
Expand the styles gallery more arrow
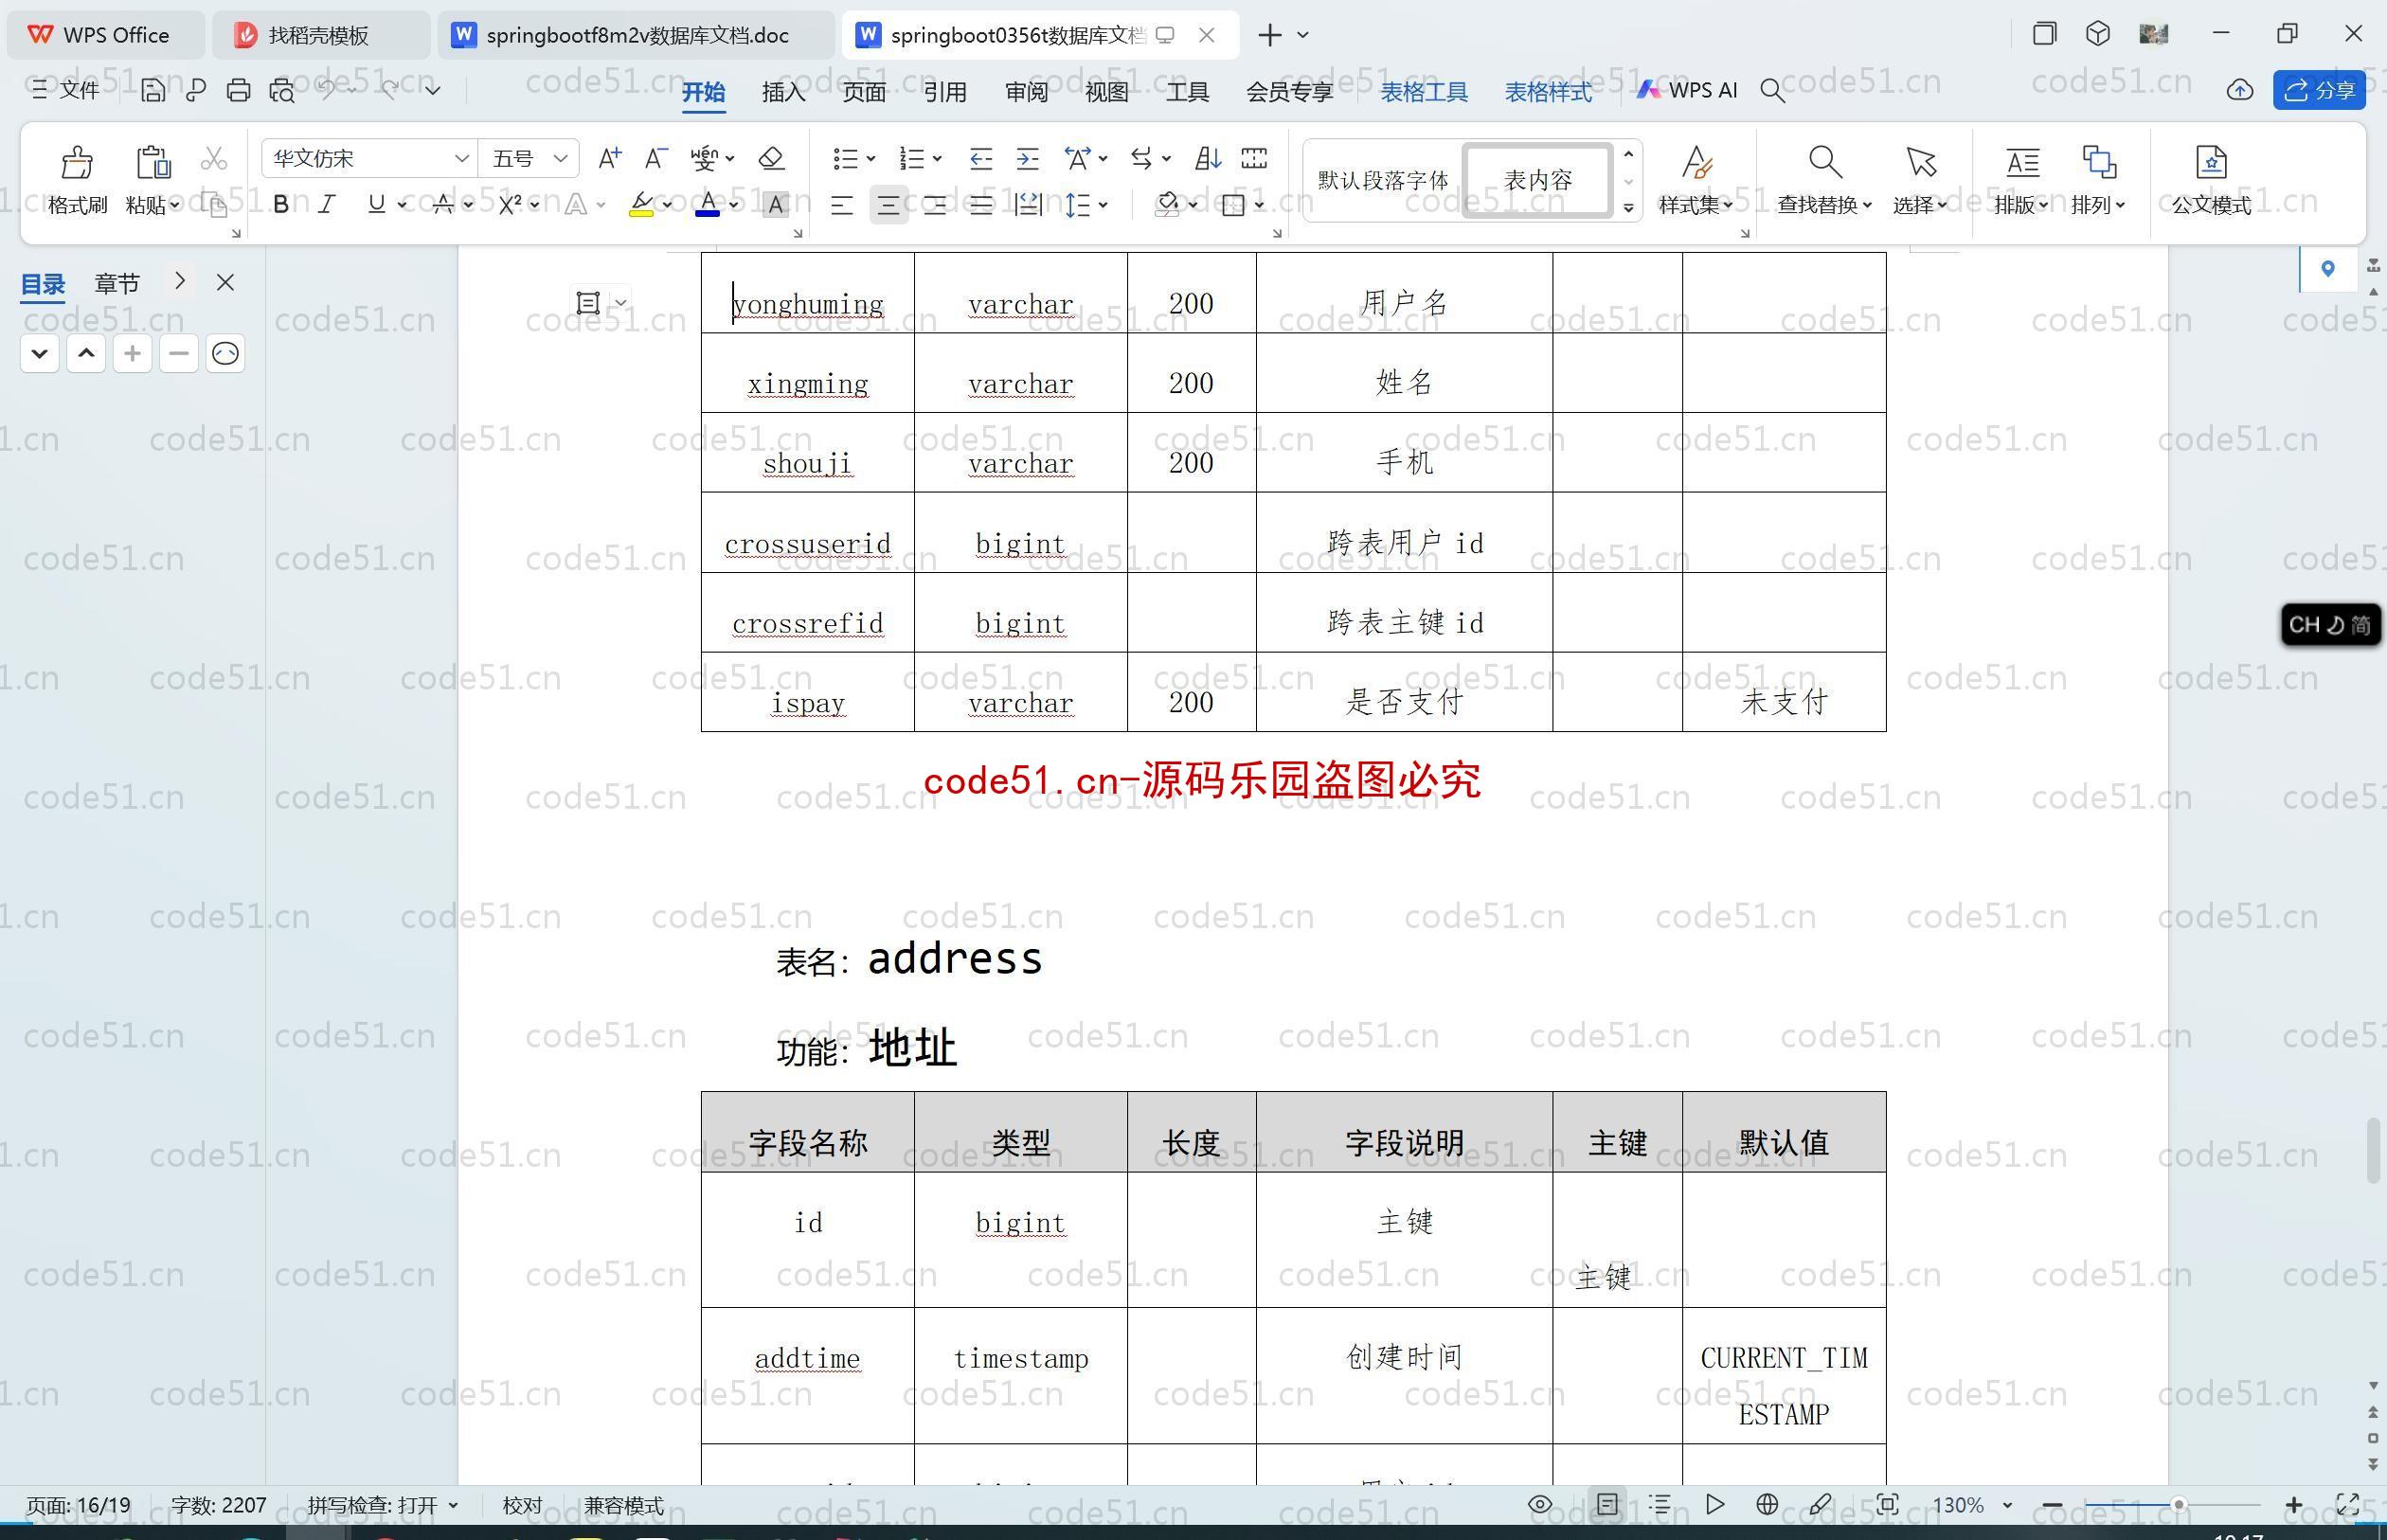coord(1628,209)
